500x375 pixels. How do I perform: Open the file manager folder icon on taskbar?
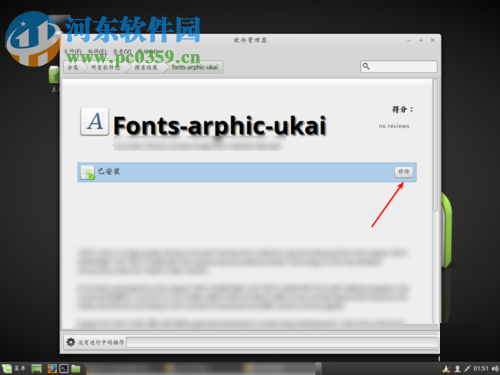[76, 368]
